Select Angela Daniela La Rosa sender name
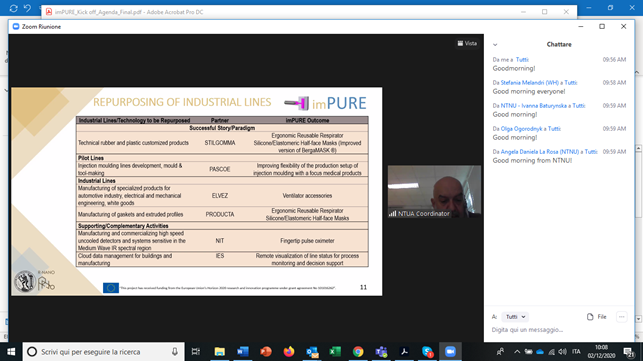This screenshot has height=361, width=643. pos(540,152)
